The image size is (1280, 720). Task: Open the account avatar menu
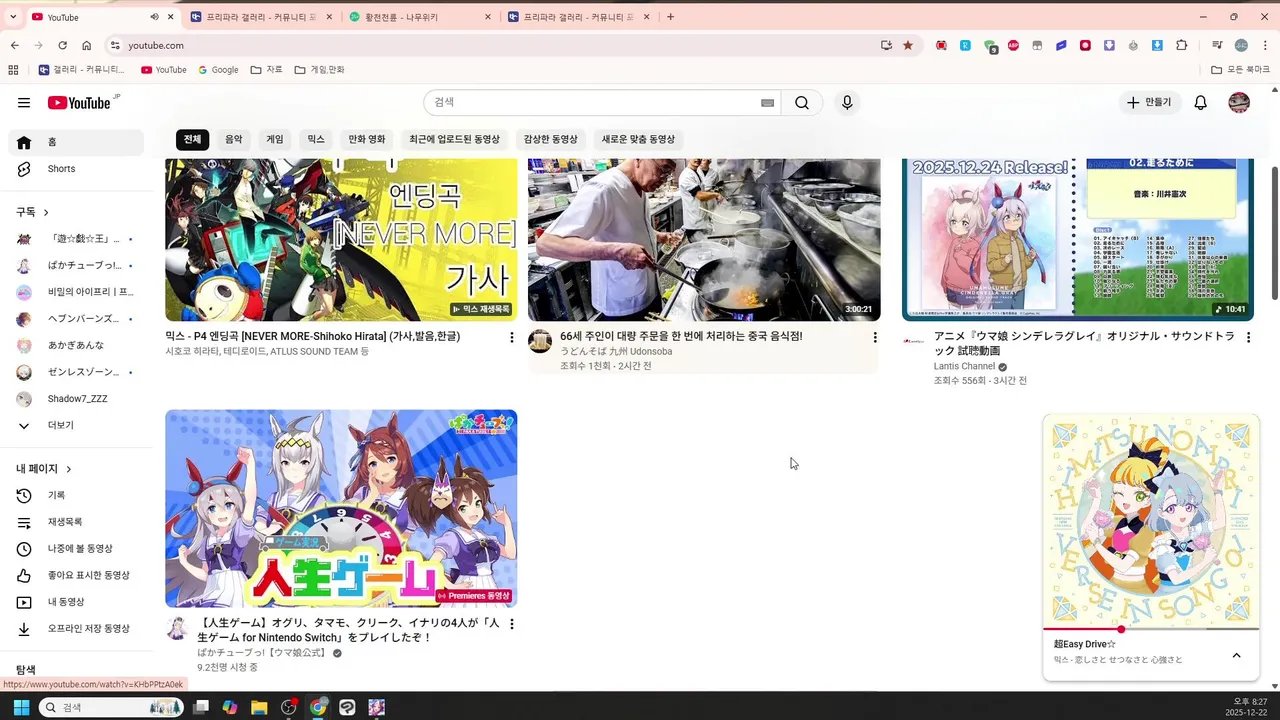[x=1239, y=103]
